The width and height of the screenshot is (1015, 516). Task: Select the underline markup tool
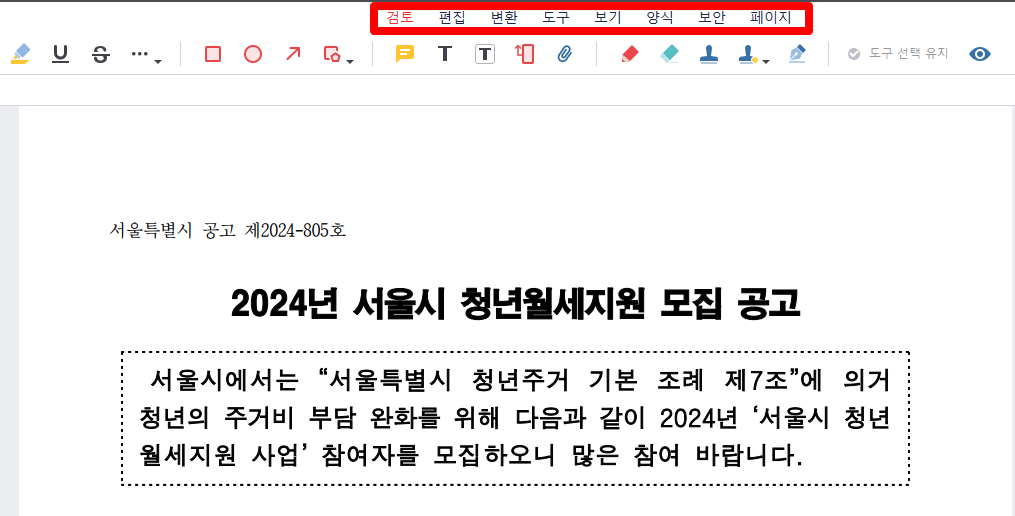pyautogui.click(x=60, y=54)
